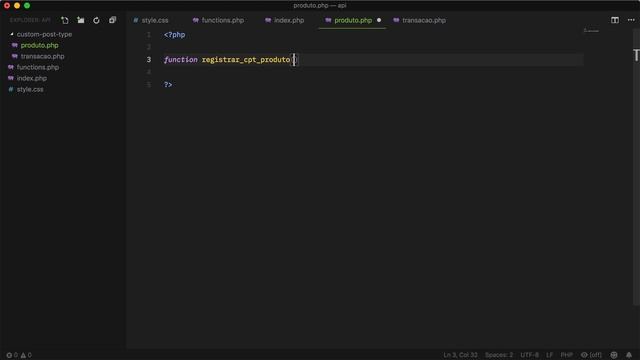Viewport: 640px width, 360px height.
Task: Place cursor at closing ?> tag
Action: click(x=168, y=84)
